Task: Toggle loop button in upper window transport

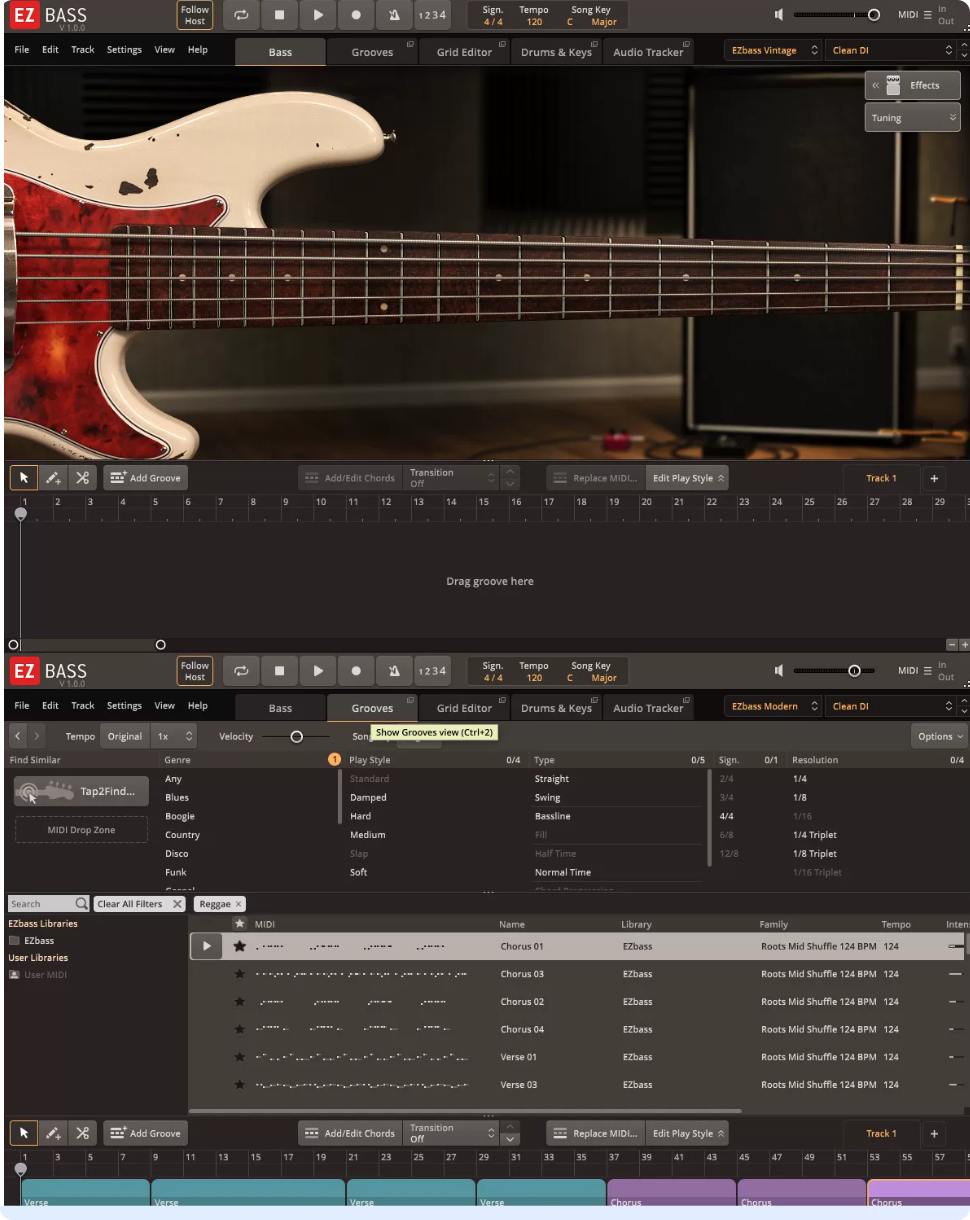Action: [241, 15]
